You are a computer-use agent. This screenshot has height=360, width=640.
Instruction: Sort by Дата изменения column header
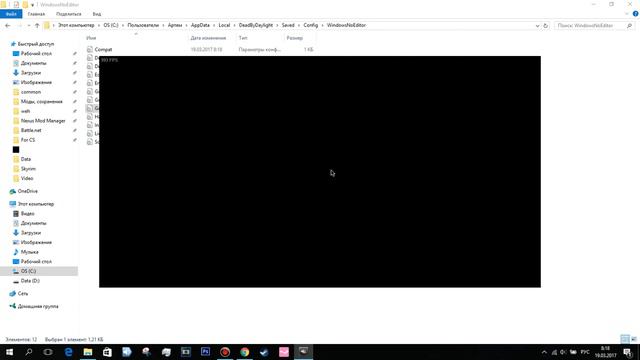coord(208,38)
